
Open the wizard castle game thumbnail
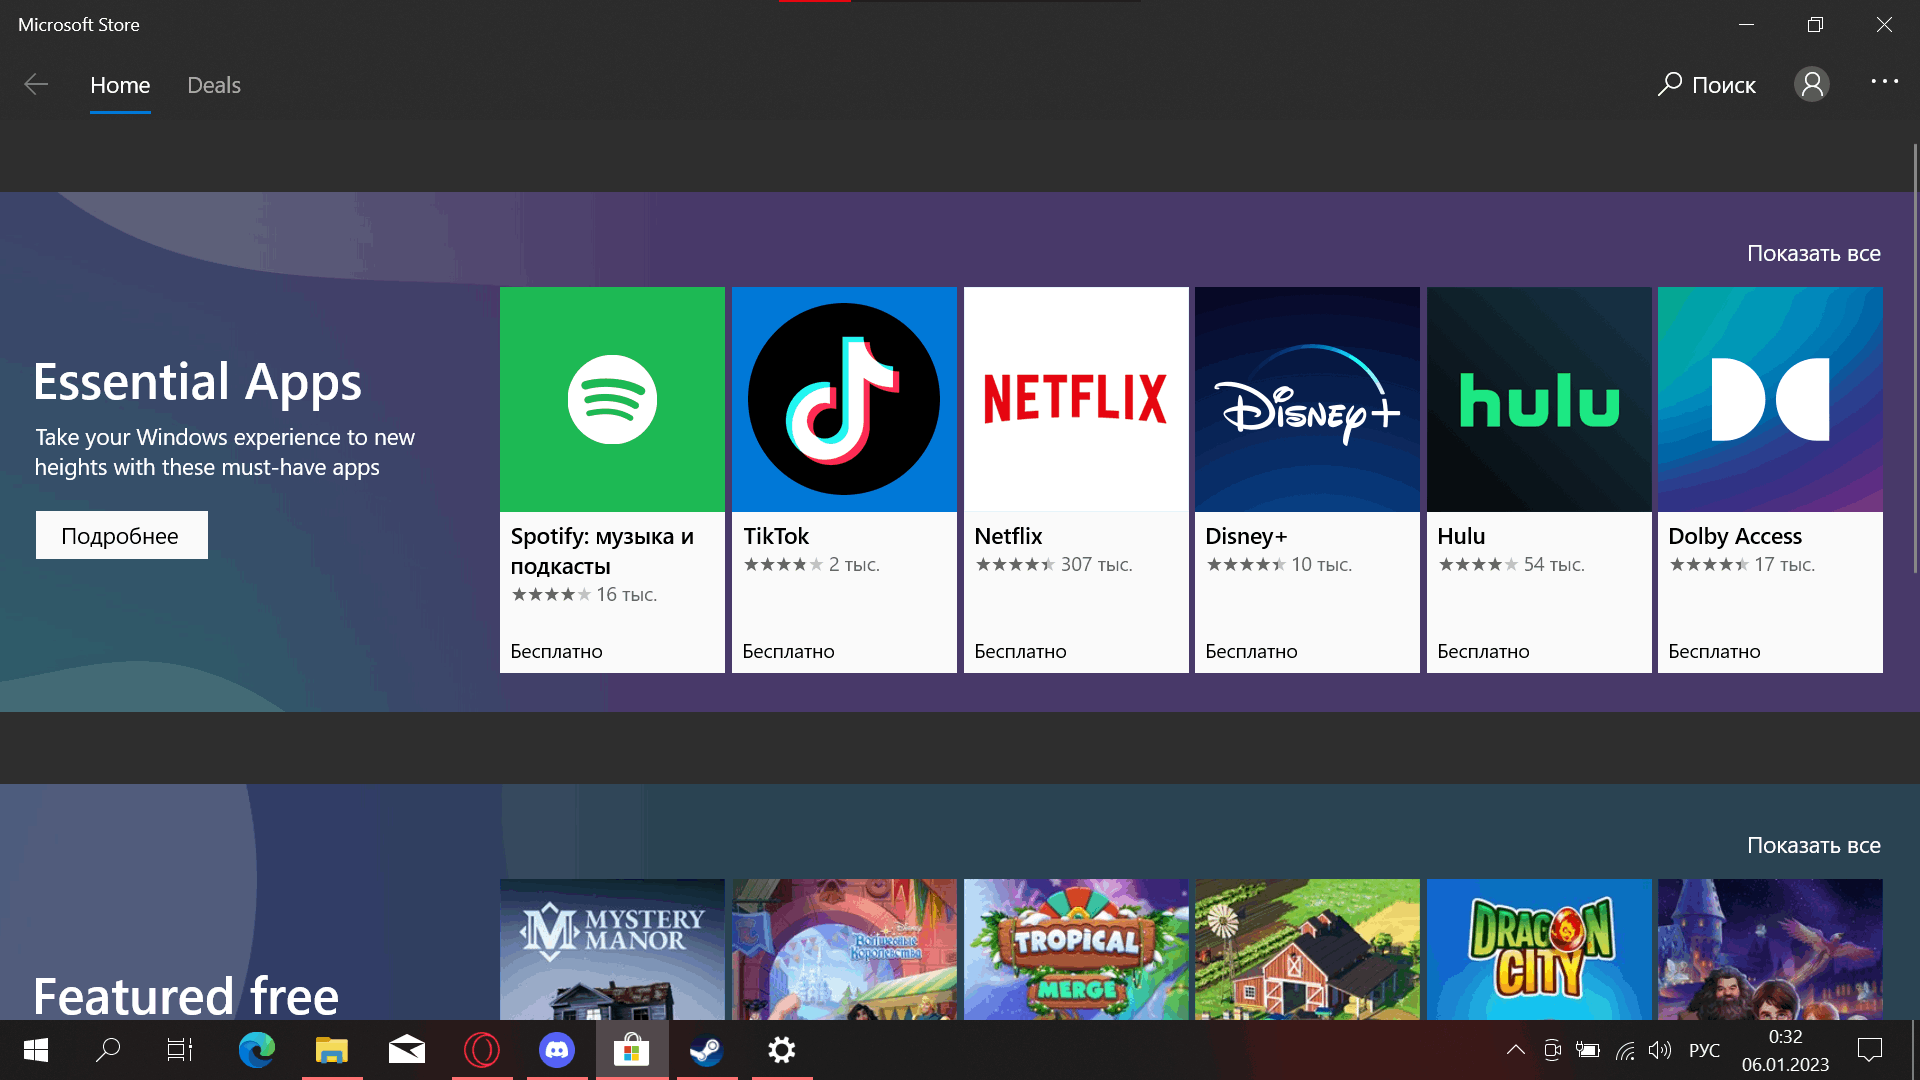click(x=1770, y=949)
